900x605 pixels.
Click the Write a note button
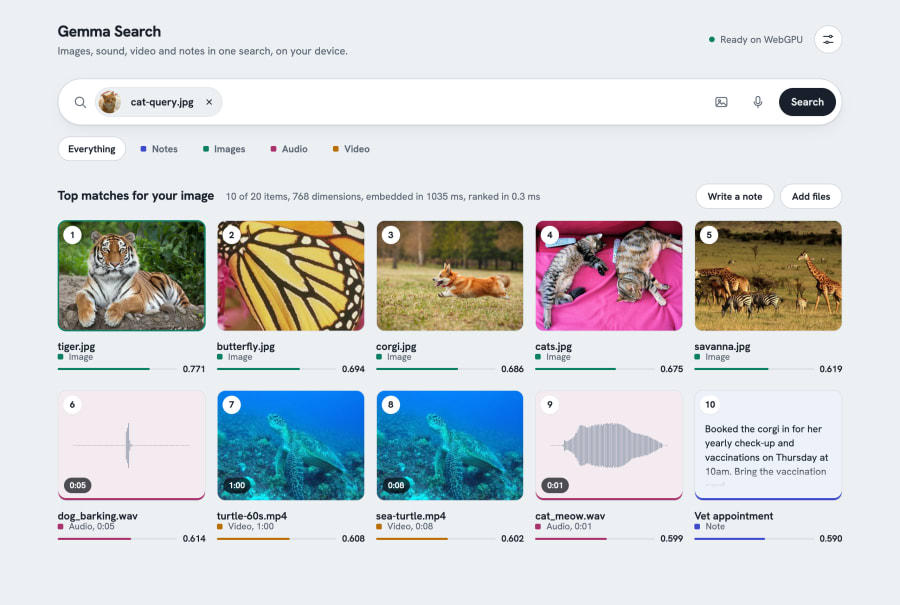pos(735,196)
